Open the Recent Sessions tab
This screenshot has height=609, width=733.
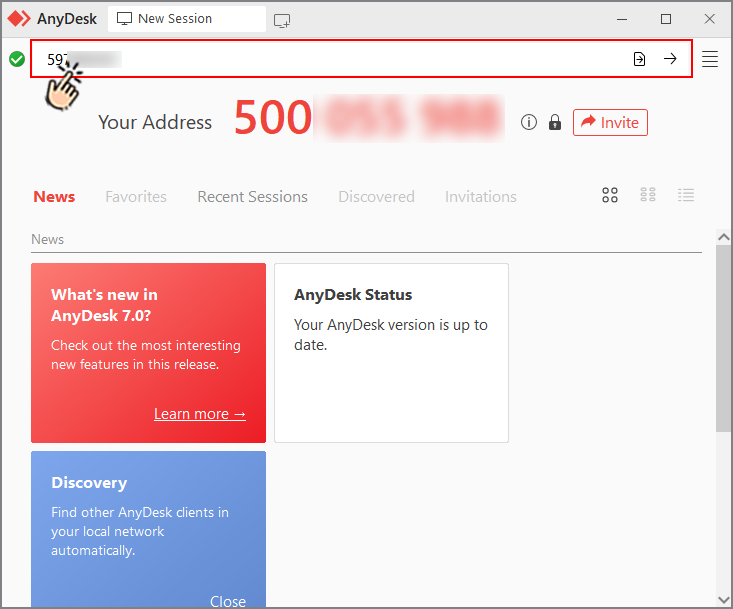(252, 197)
